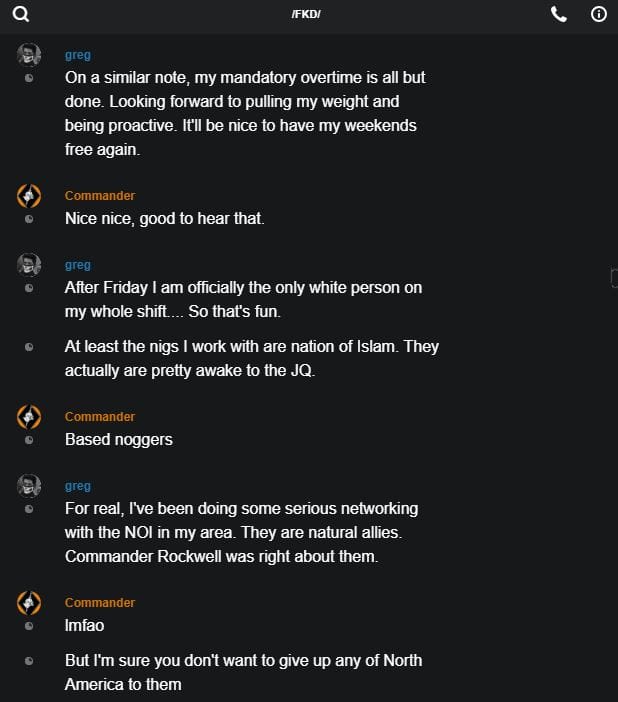618x702 pixels.
Task: Click Commander username above "lmfao" message
Action: click(x=100, y=603)
